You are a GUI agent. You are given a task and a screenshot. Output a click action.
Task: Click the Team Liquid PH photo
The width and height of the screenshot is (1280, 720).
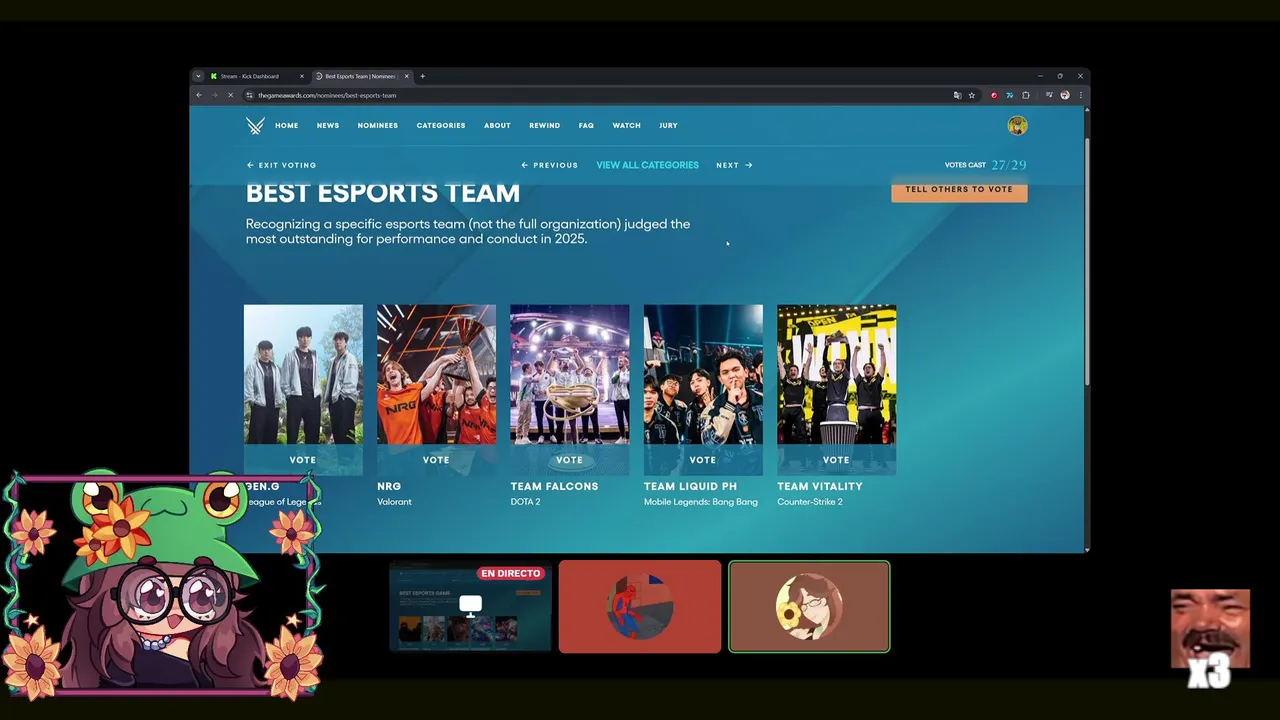click(703, 375)
